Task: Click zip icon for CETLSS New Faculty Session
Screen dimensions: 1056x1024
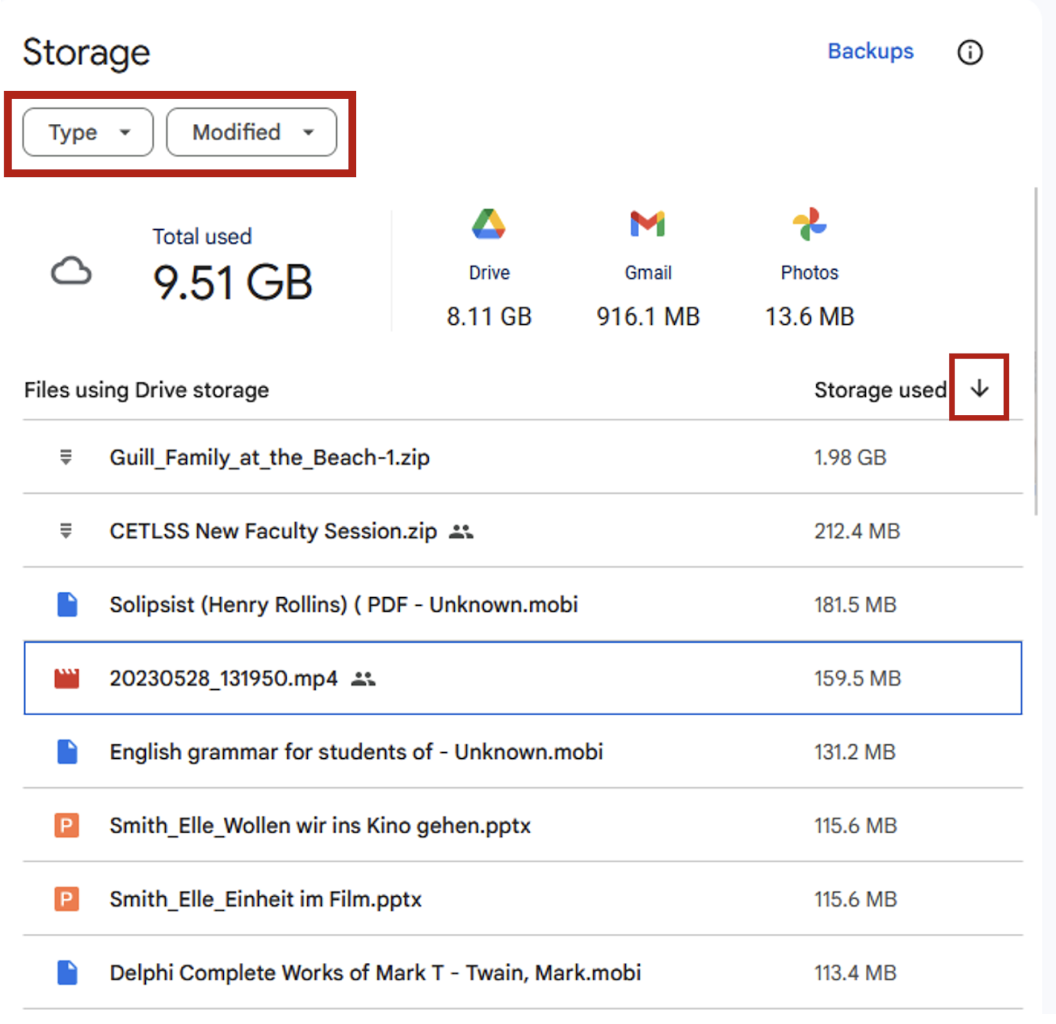Action: click(x=66, y=531)
